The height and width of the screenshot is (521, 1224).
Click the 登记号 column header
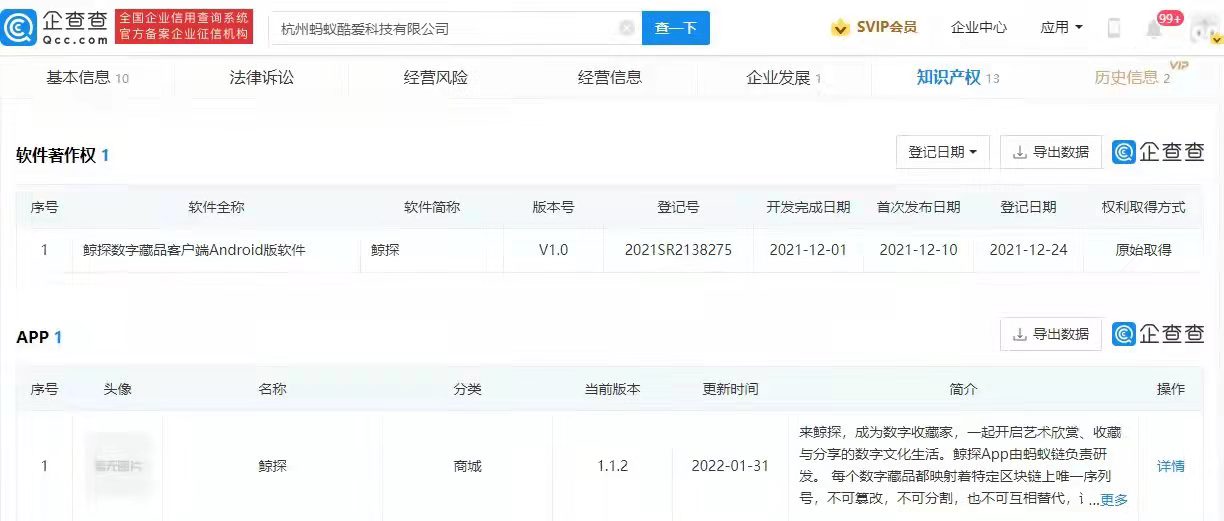point(678,207)
